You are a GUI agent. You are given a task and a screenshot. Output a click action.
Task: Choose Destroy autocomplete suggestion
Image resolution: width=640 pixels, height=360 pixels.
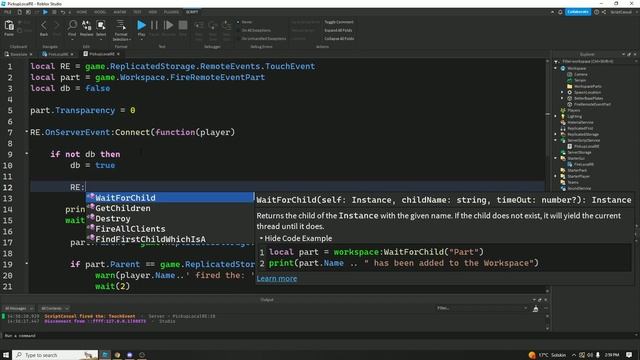point(170,218)
